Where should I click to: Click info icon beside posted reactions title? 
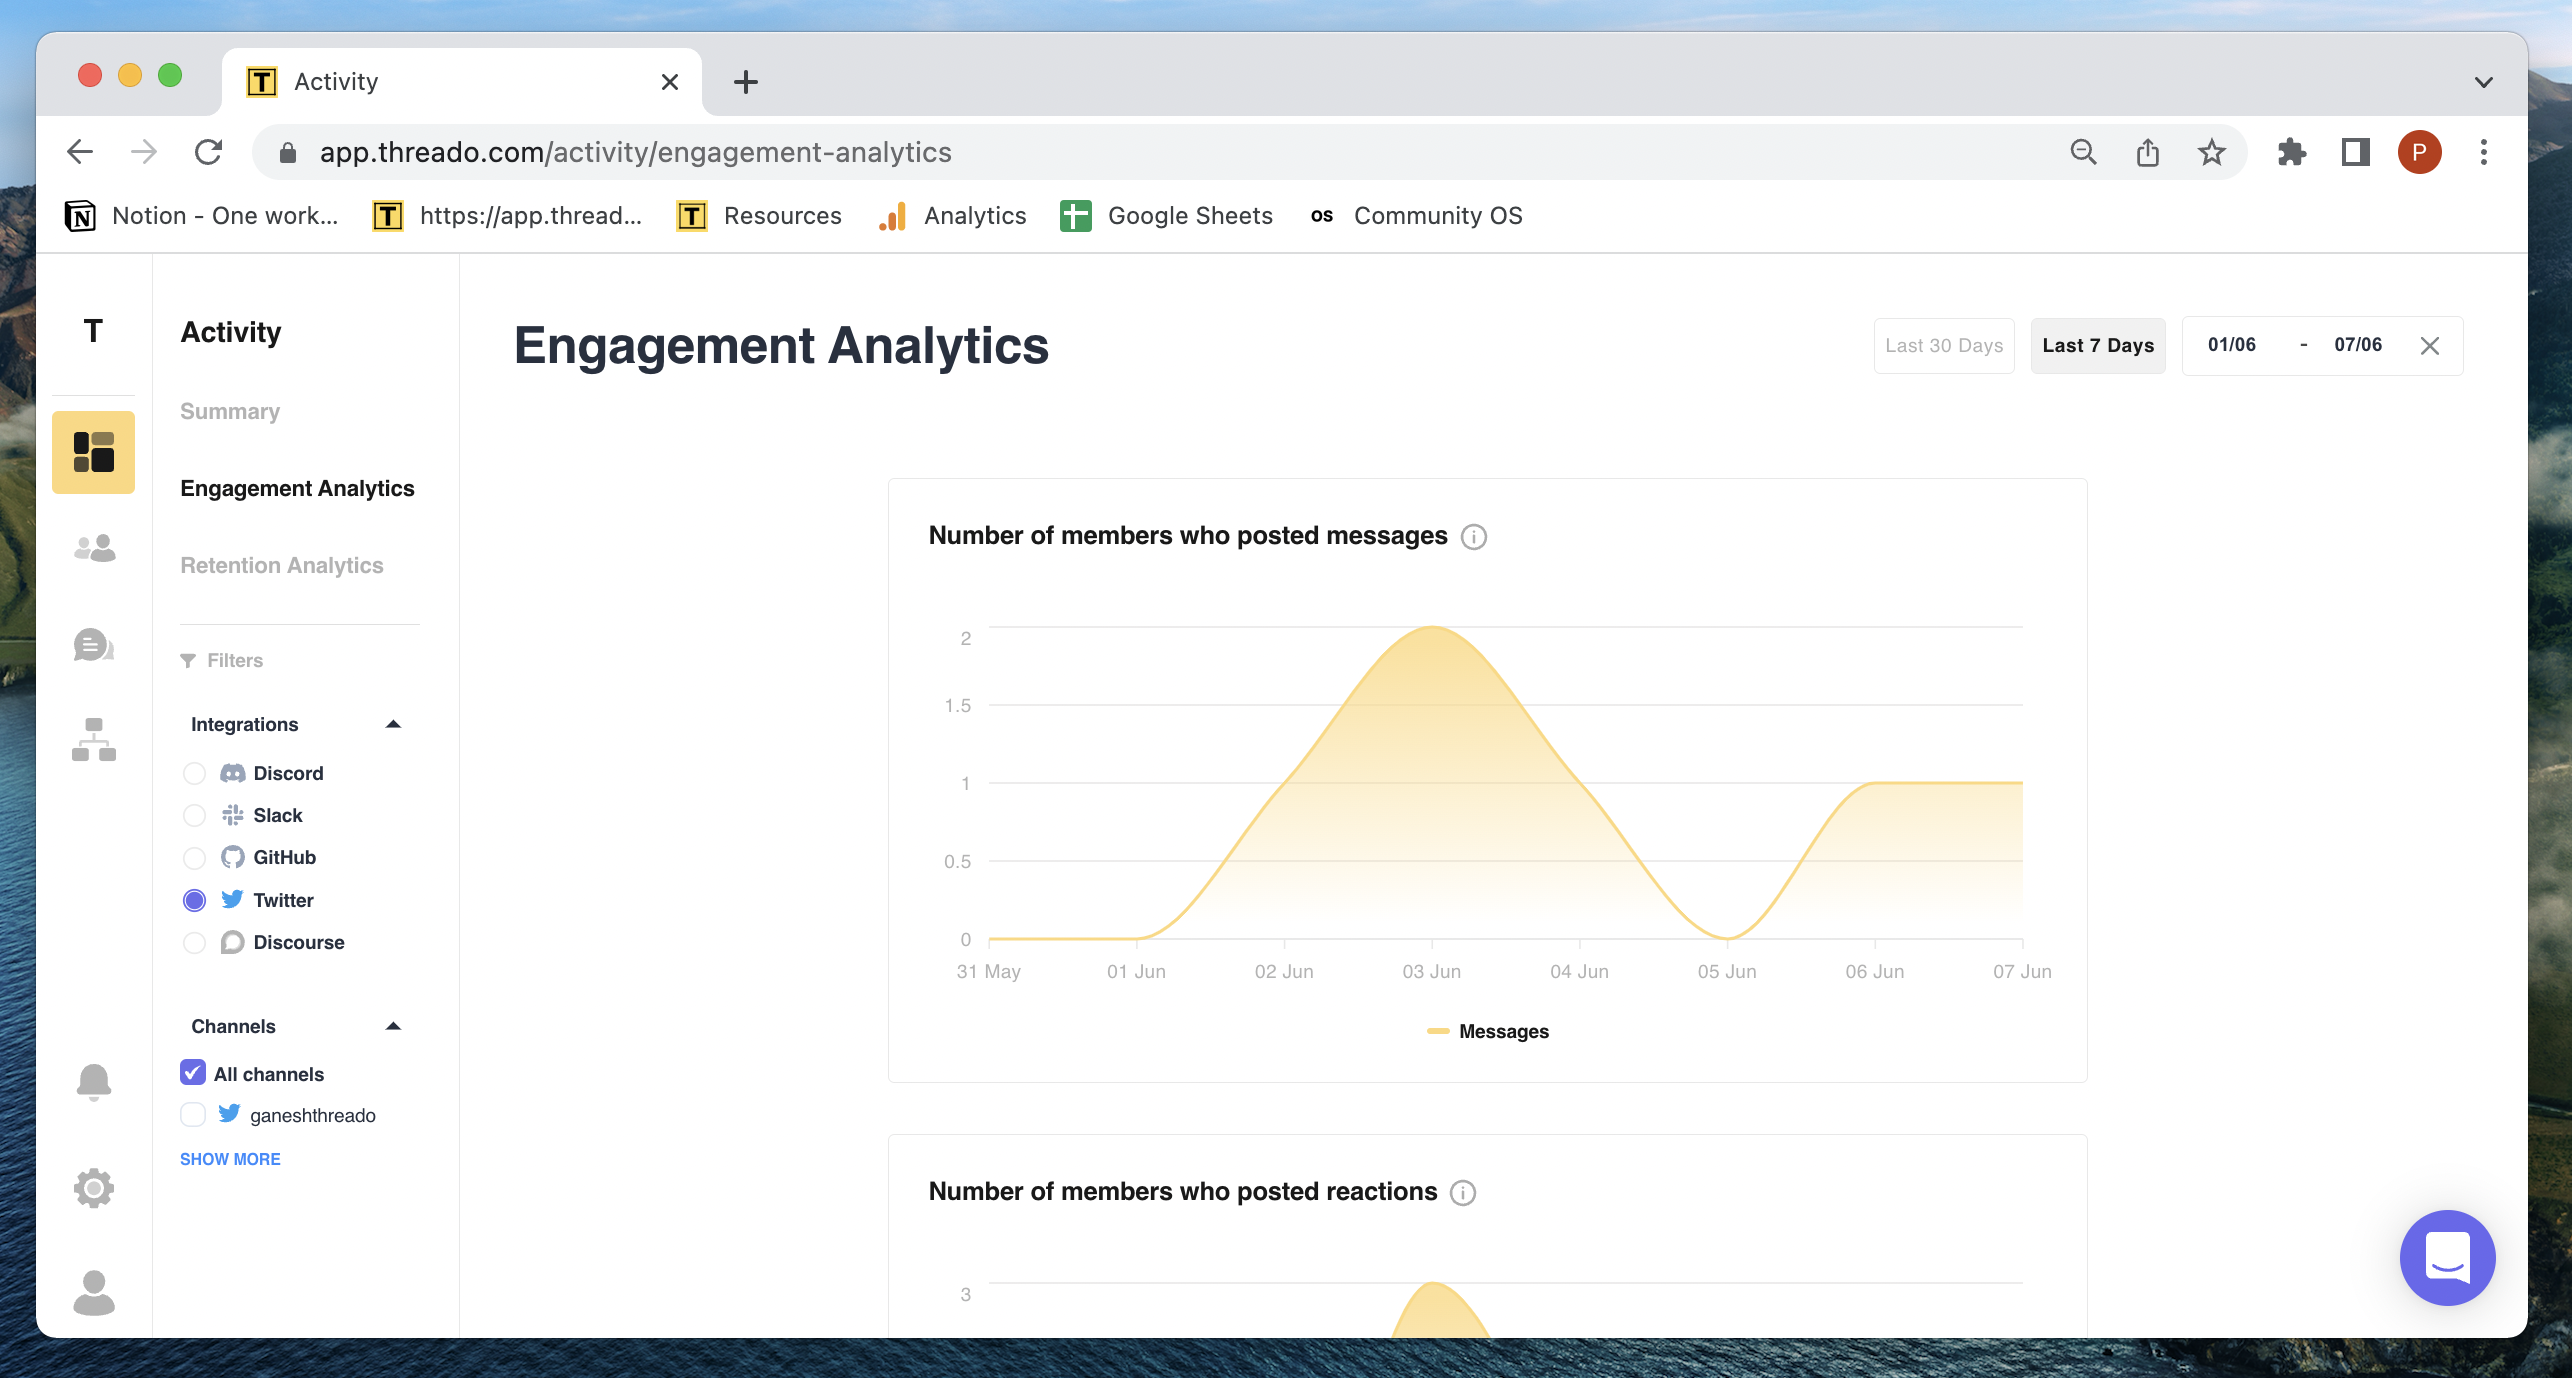(1462, 1193)
